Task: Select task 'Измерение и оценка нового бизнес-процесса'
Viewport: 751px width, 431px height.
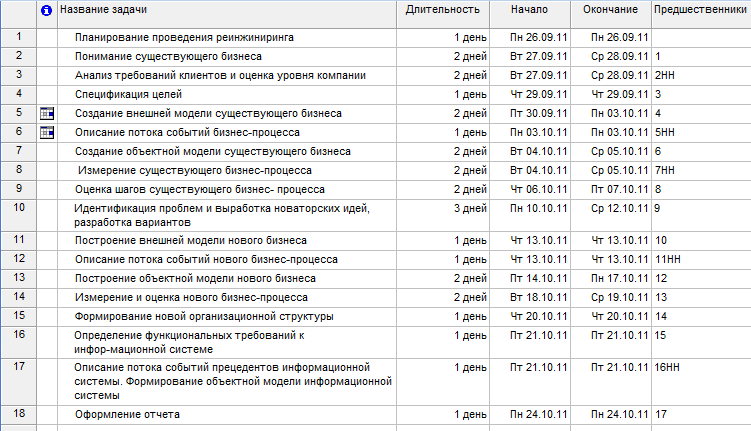Action: click(191, 297)
